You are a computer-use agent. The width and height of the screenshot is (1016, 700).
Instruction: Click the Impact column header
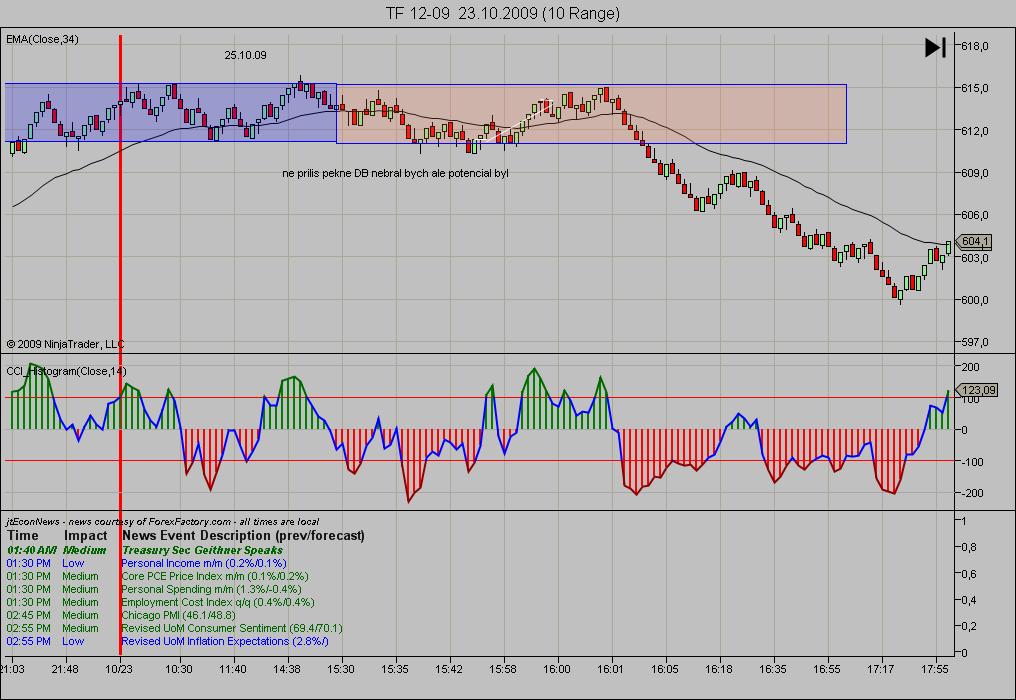point(86,535)
